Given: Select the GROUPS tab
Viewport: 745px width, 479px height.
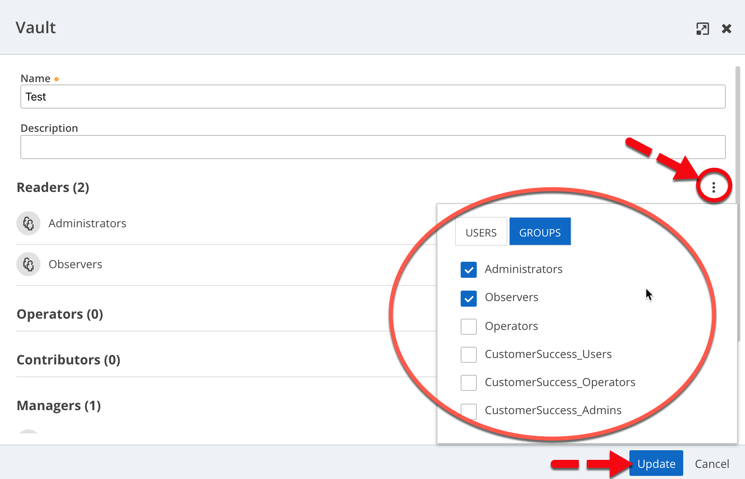Looking at the screenshot, I should click(x=540, y=232).
